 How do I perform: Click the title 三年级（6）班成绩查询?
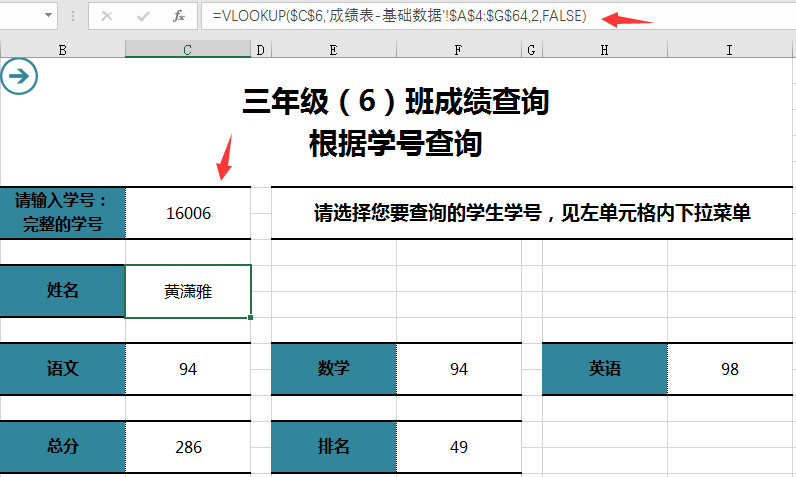(x=395, y=101)
